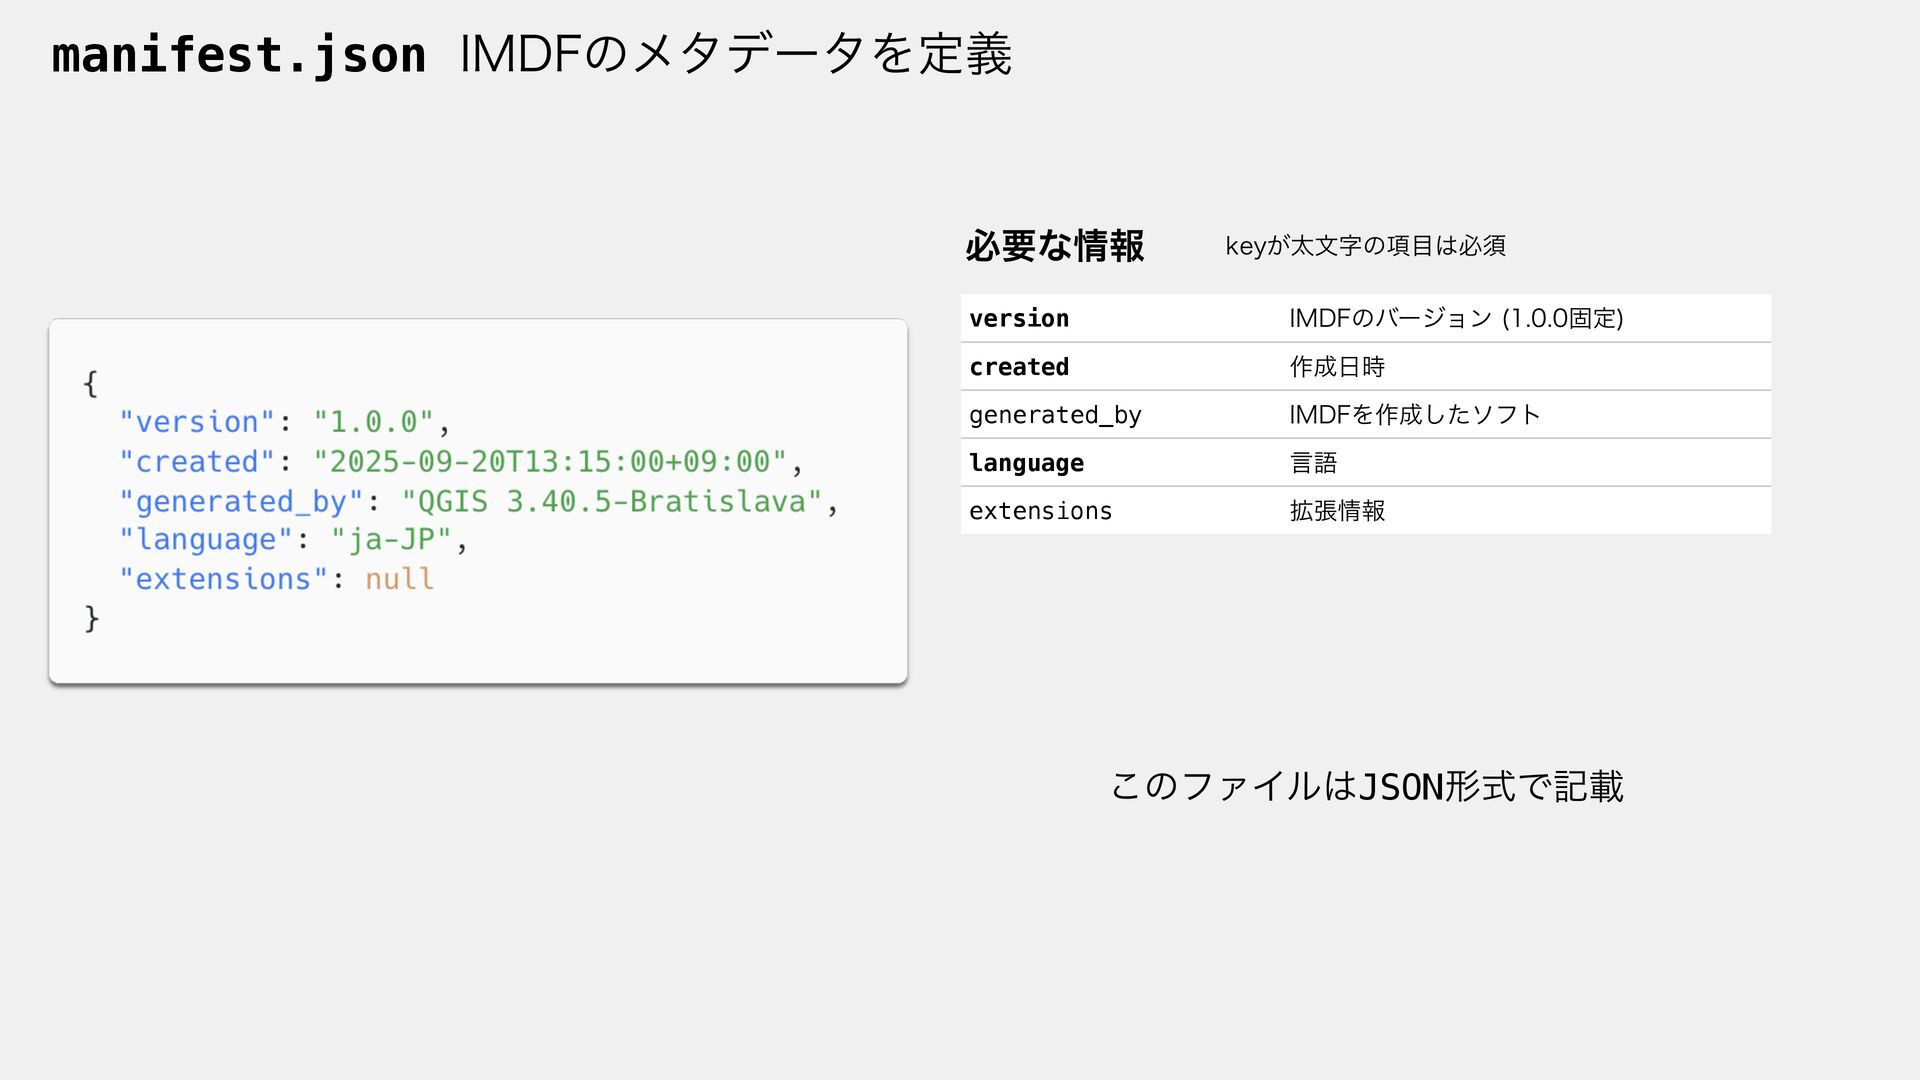Select the created key in the table

pyautogui.click(x=1019, y=367)
